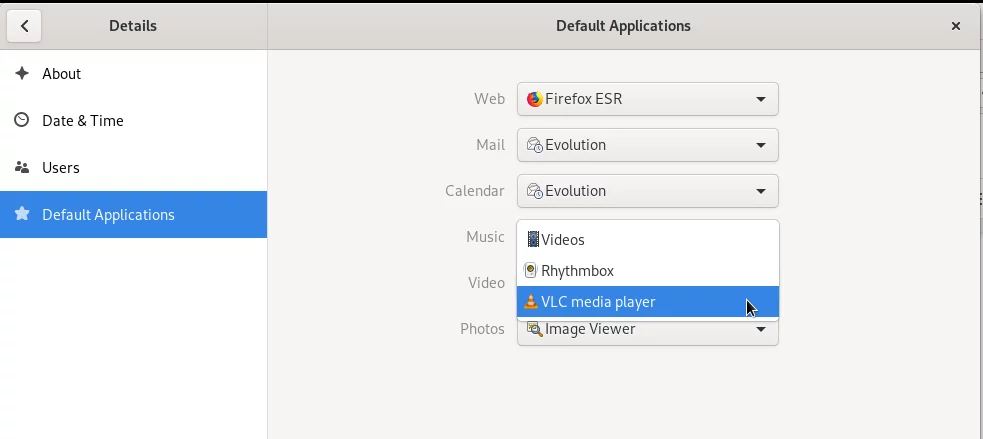Click the About sparkle icon
This screenshot has height=439, width=983.
tap(22, 73)
